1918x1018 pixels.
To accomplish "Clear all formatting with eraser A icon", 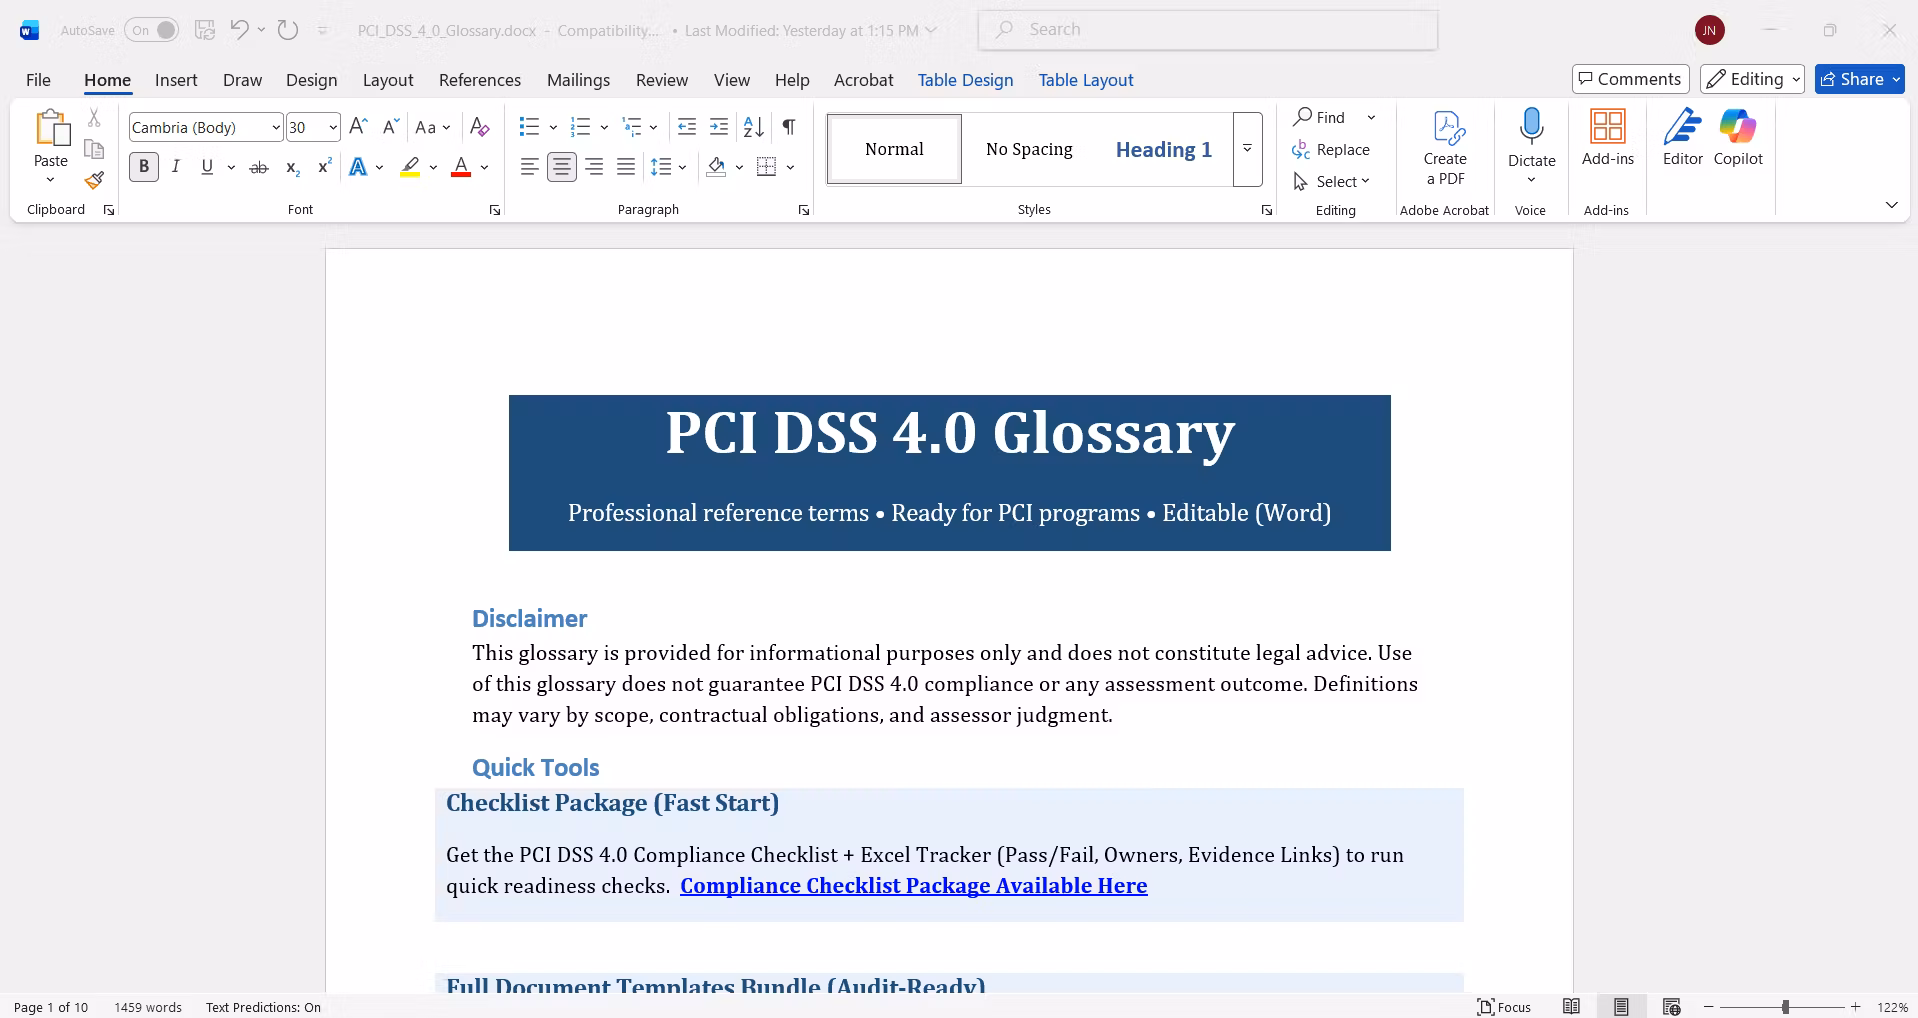I will (x=480, y=127).
